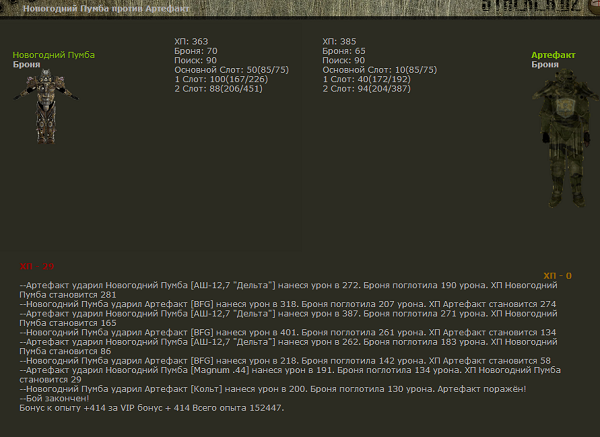Click the 'Броня' label under Артефакт
The image size is (600, 437).
[545, 64]
